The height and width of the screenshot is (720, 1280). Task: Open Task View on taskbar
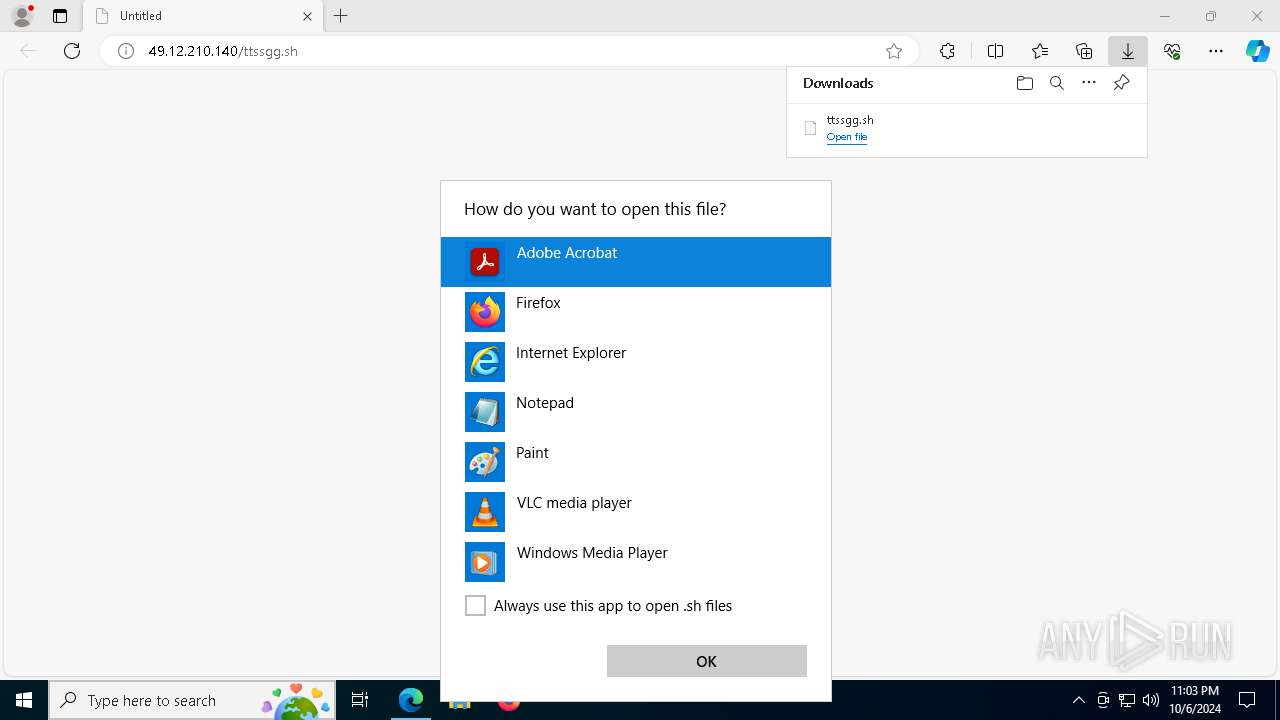(360, 700)
